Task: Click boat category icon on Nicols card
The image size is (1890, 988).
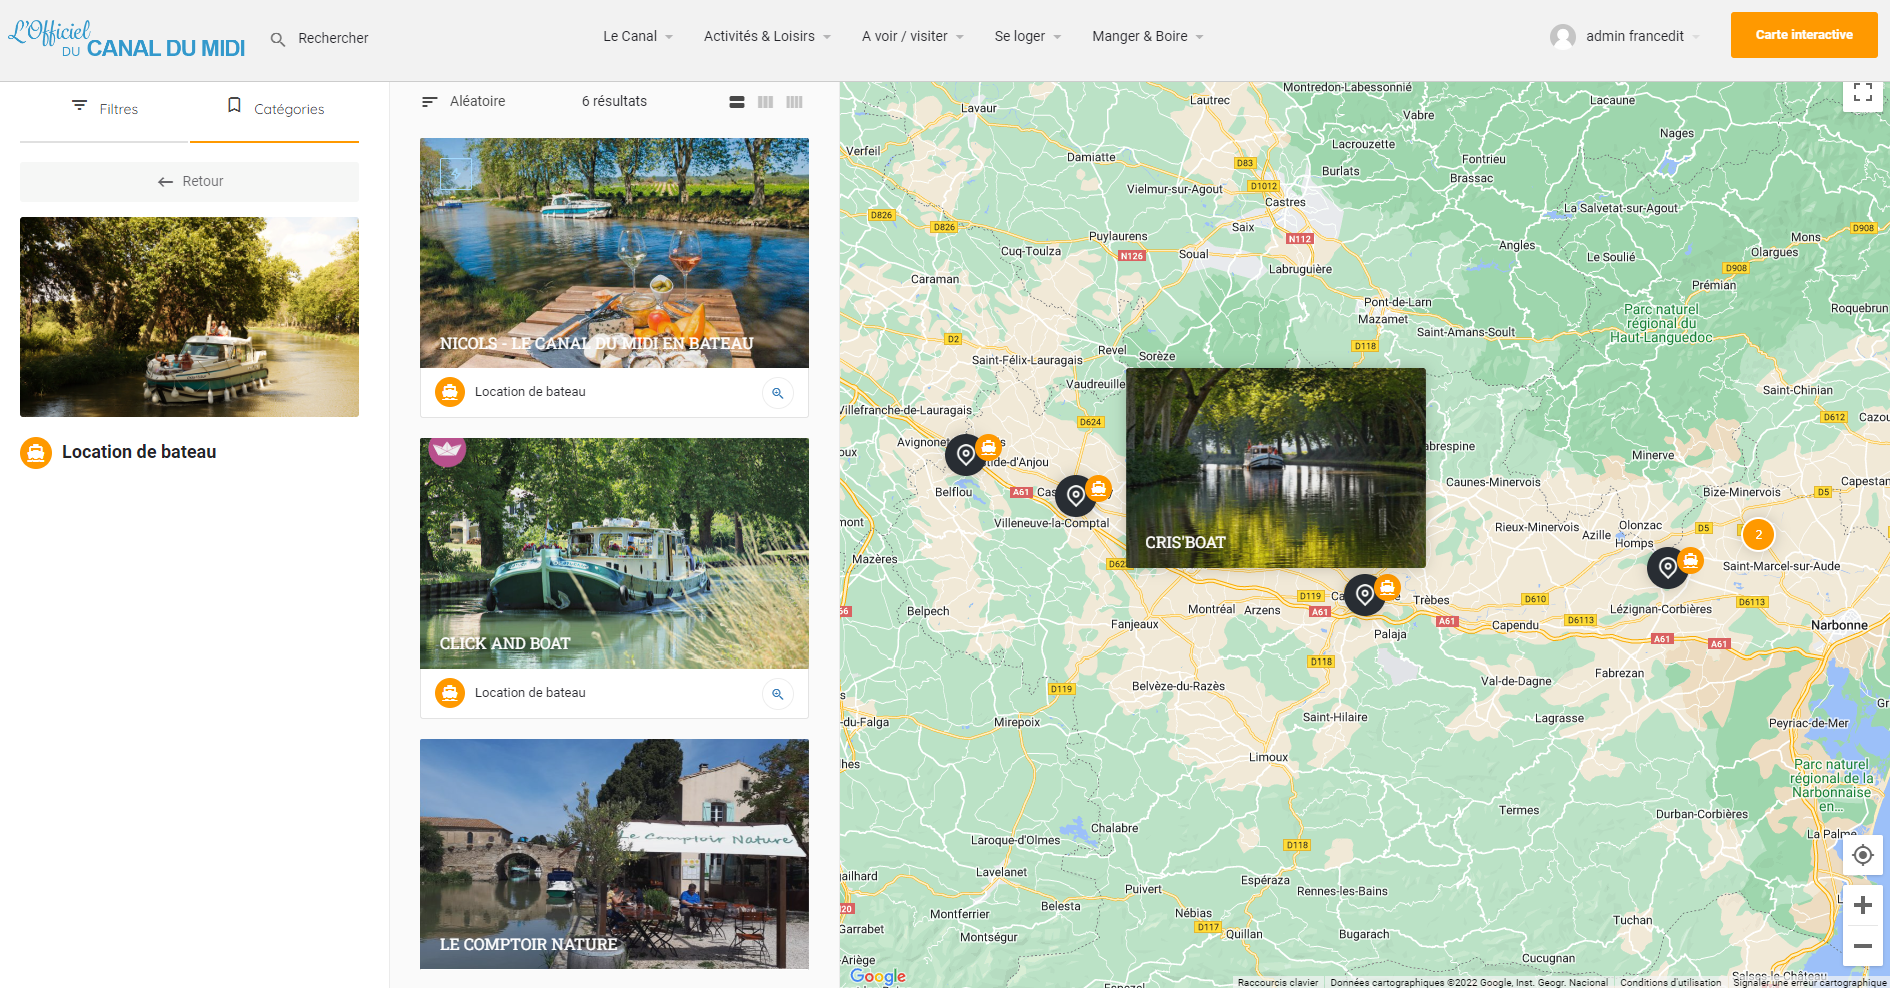Action: (x=450, y=392)
